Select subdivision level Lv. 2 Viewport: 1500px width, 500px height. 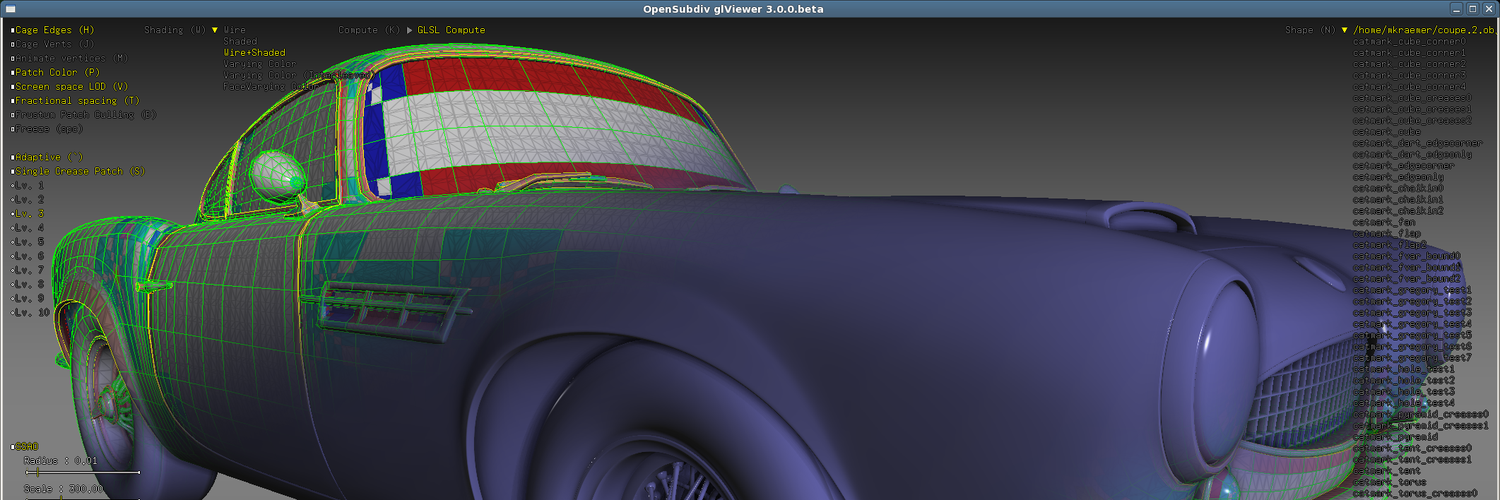coord(29,199)
